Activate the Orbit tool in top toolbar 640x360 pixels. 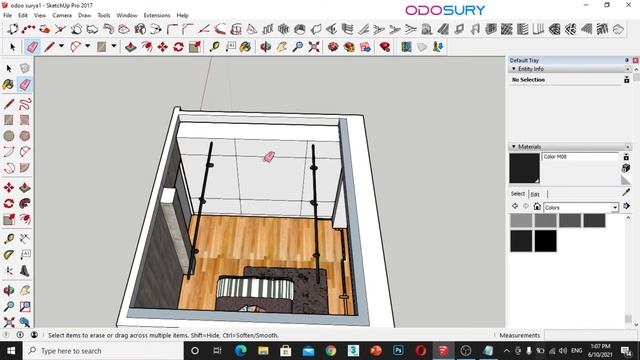tap(266, 47)
